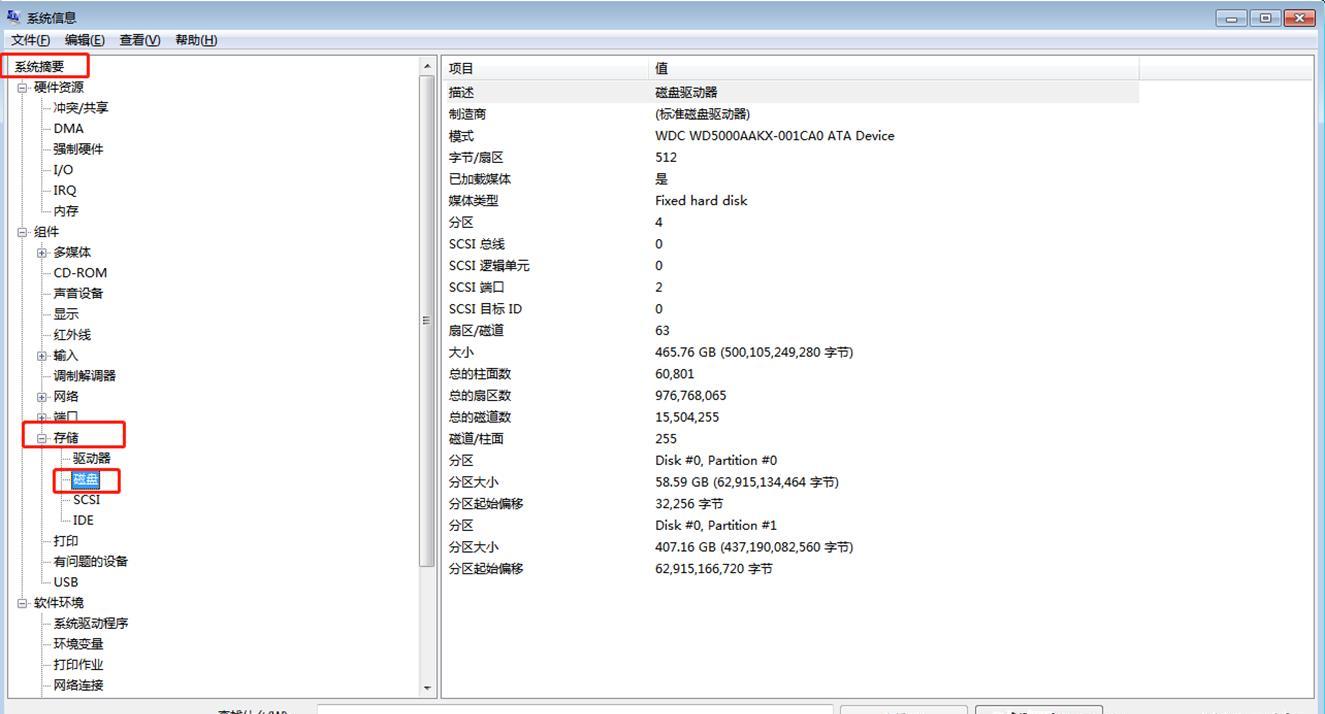Screen dimensions: 1325x714
Task: Select 内存 tree item
Action: (x=66, y=211)
